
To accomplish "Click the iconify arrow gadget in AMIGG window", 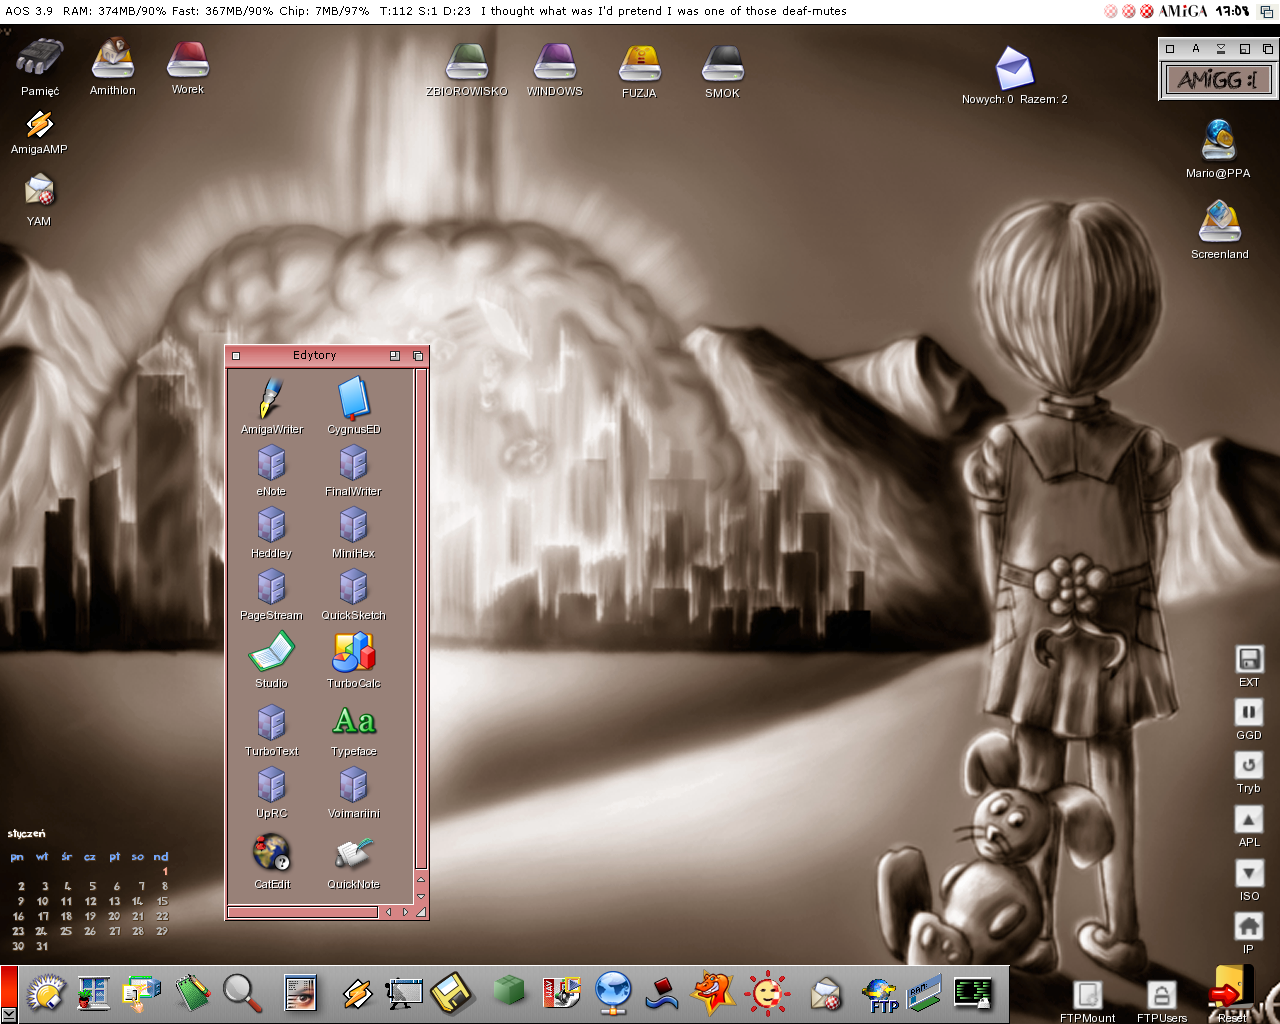I will (x=1220, y=48).
